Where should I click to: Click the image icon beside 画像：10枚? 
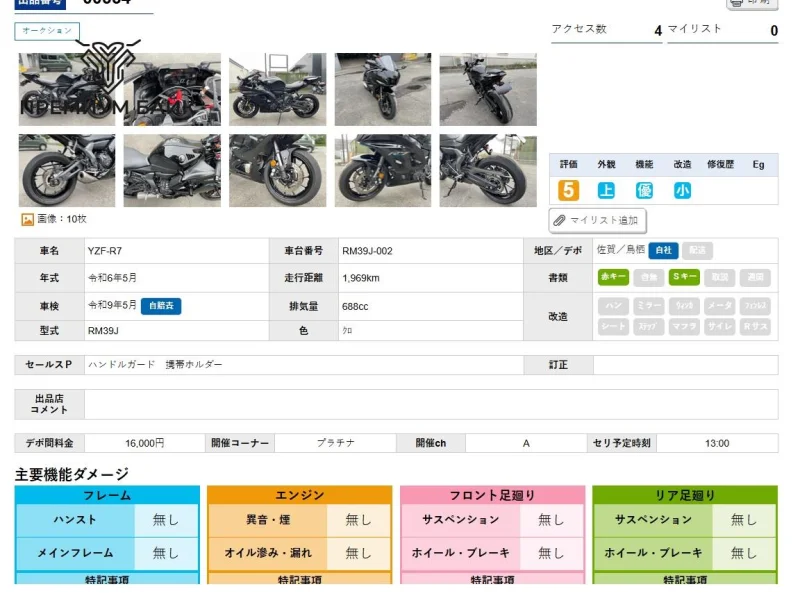(27, 219)
